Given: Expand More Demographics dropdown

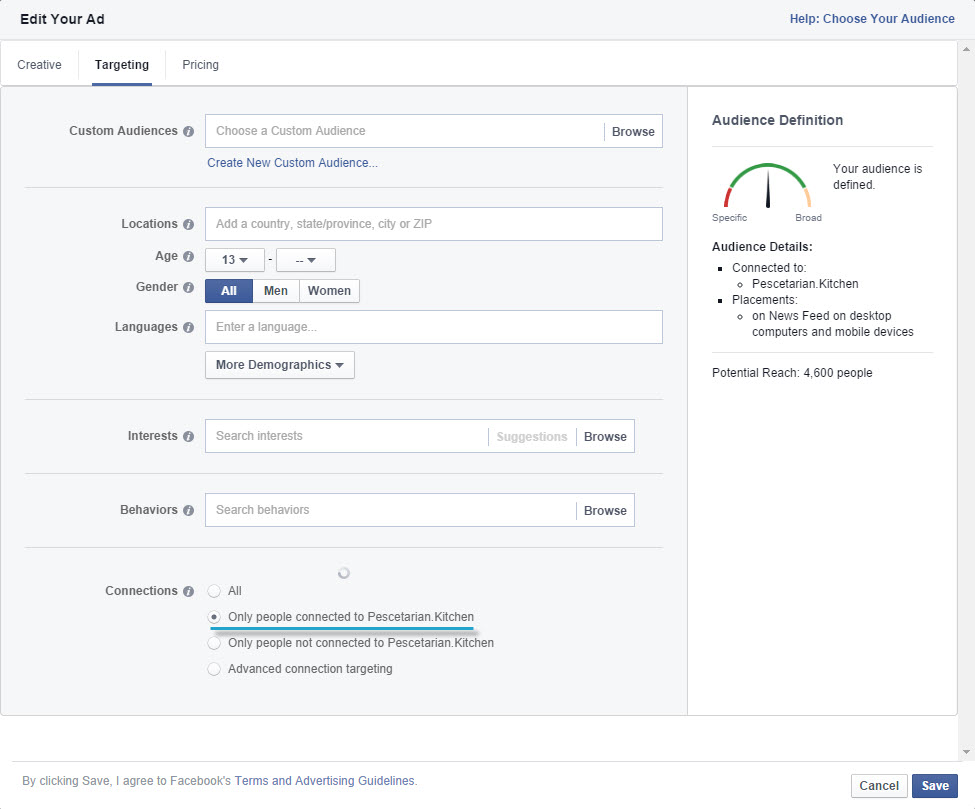Looking at the screenshot, I should [280, 365].
